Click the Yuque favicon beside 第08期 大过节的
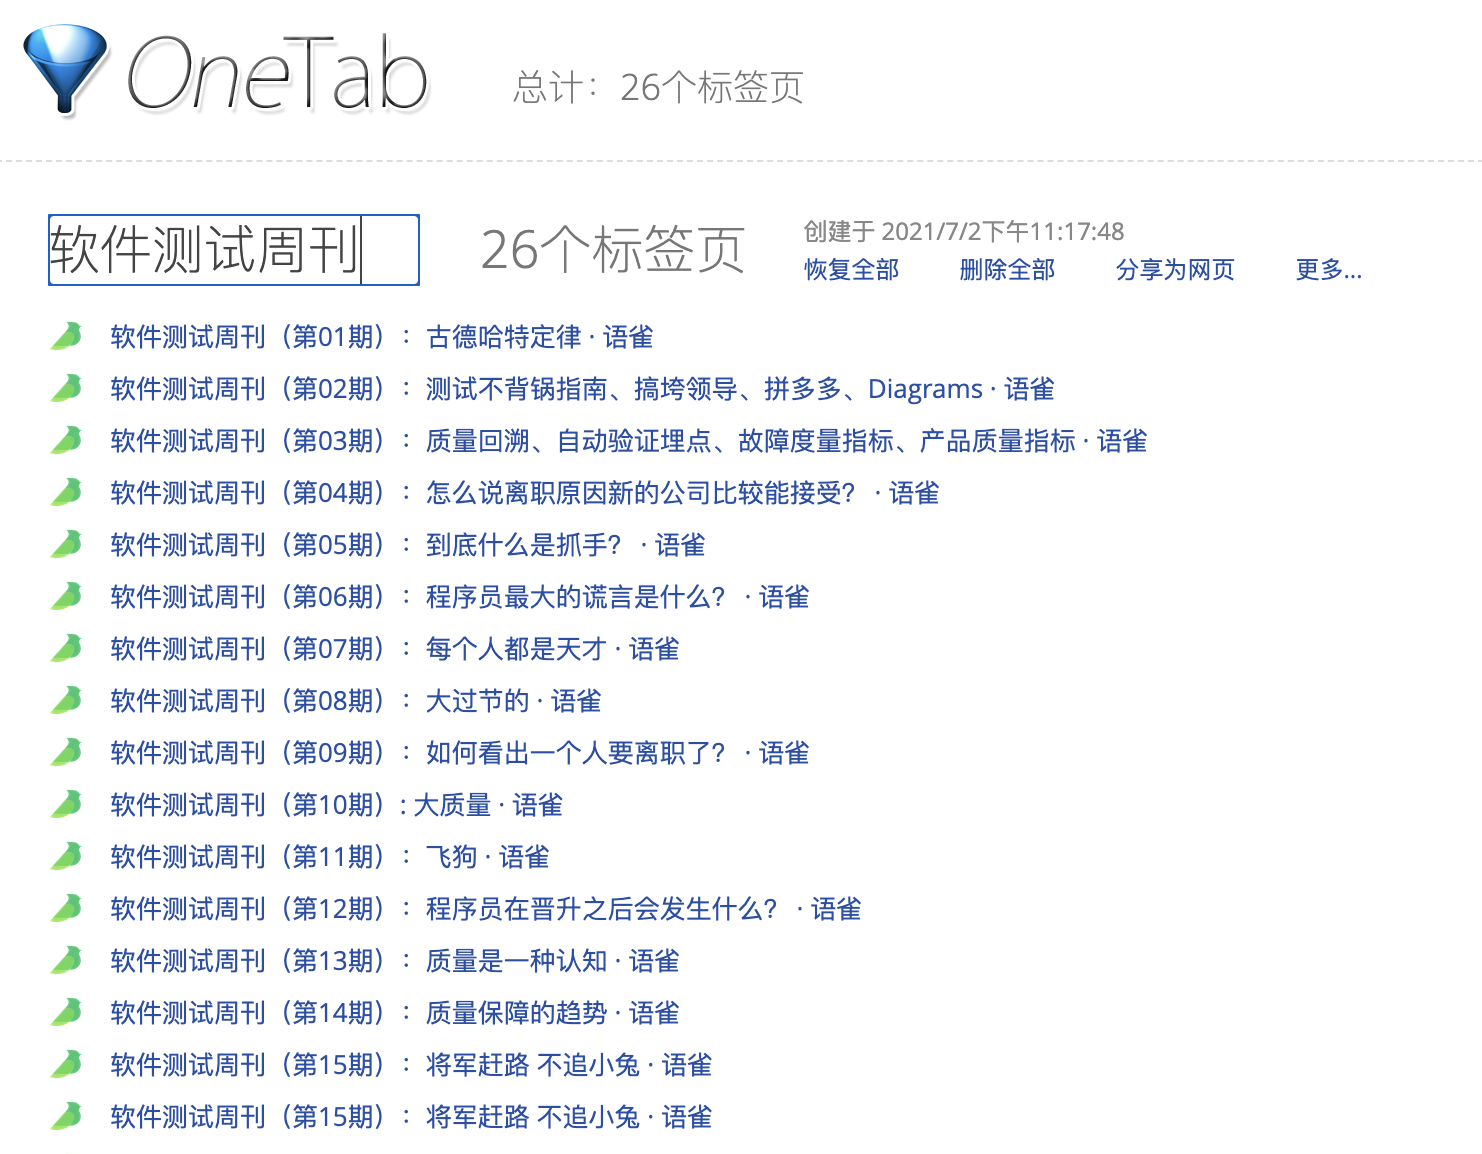Image resolution: width=1482 pixels, height=1154 pixels. coord(66,700)
